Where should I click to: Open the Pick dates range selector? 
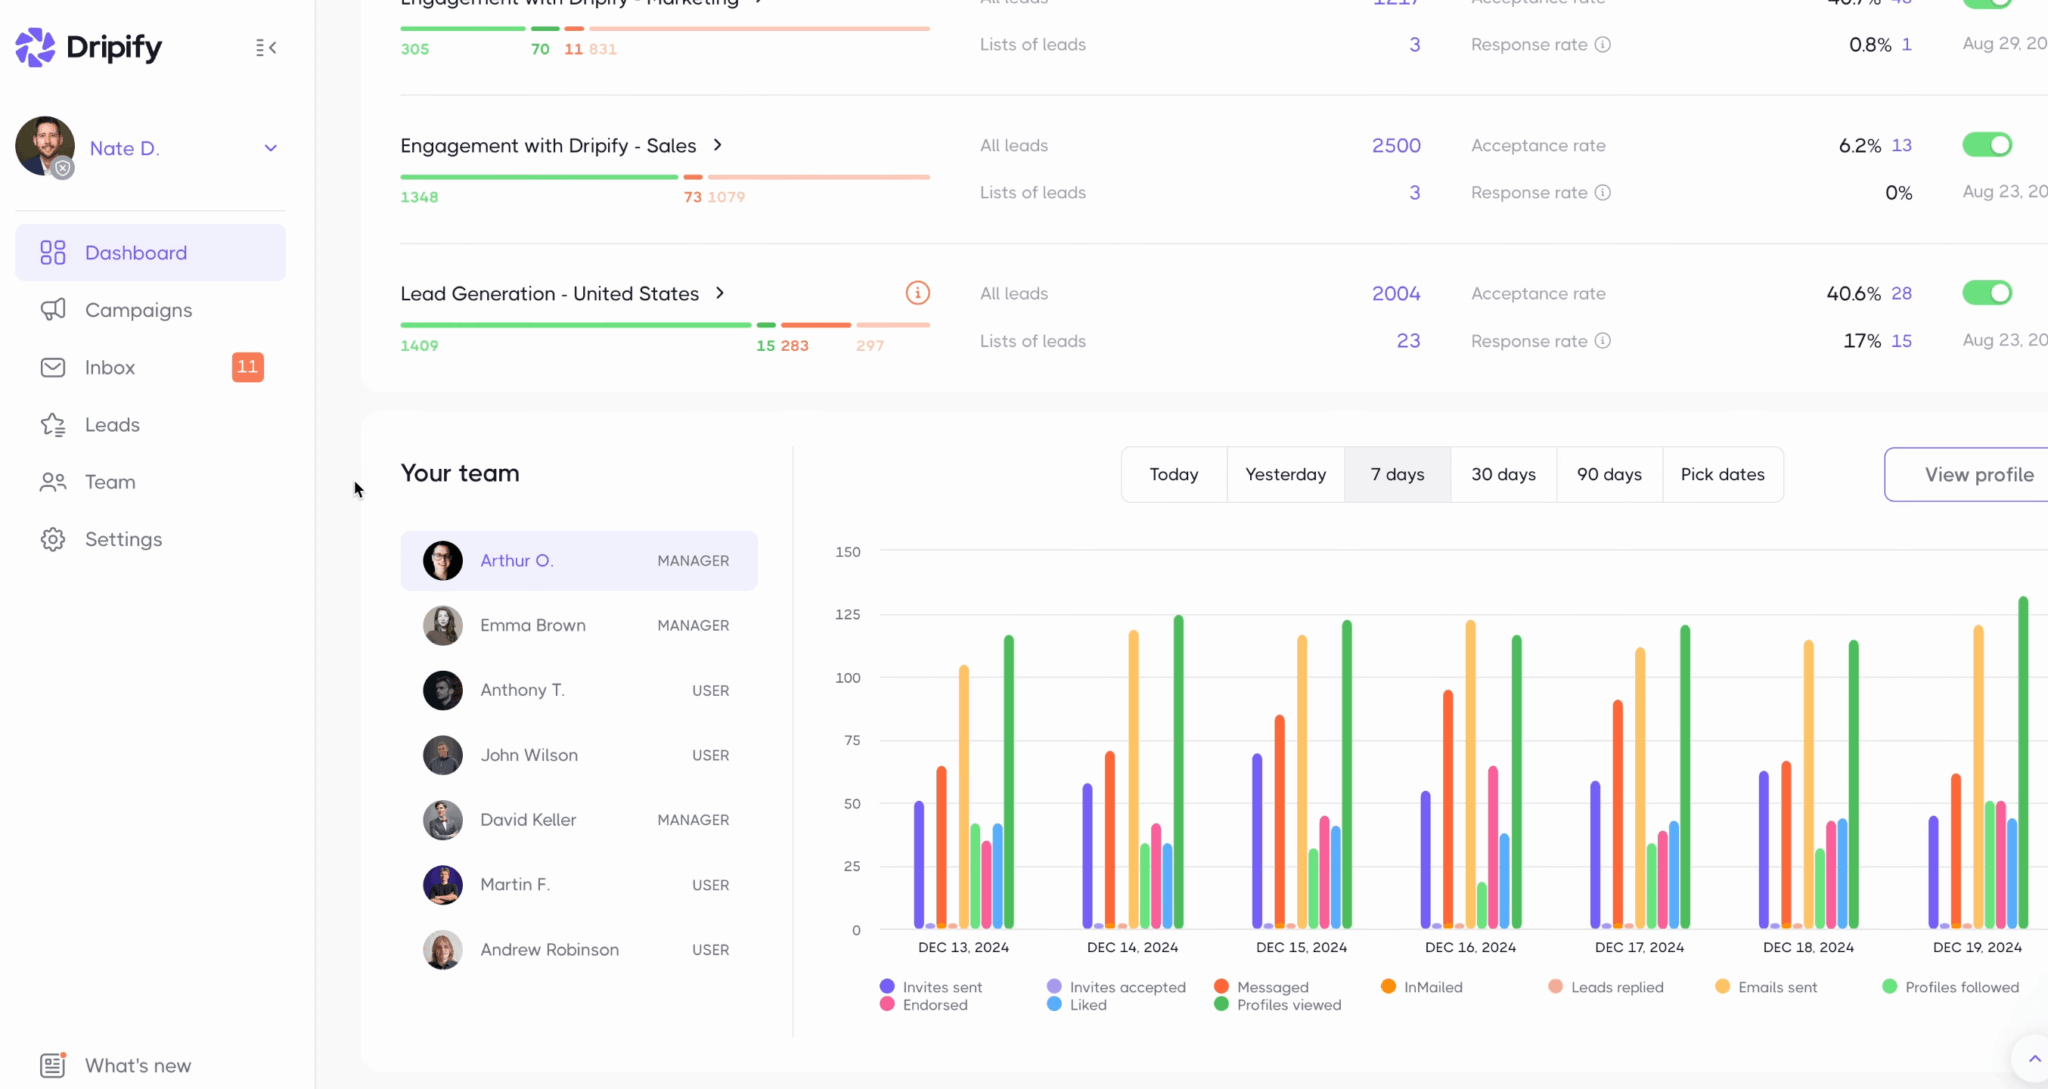1723,474
